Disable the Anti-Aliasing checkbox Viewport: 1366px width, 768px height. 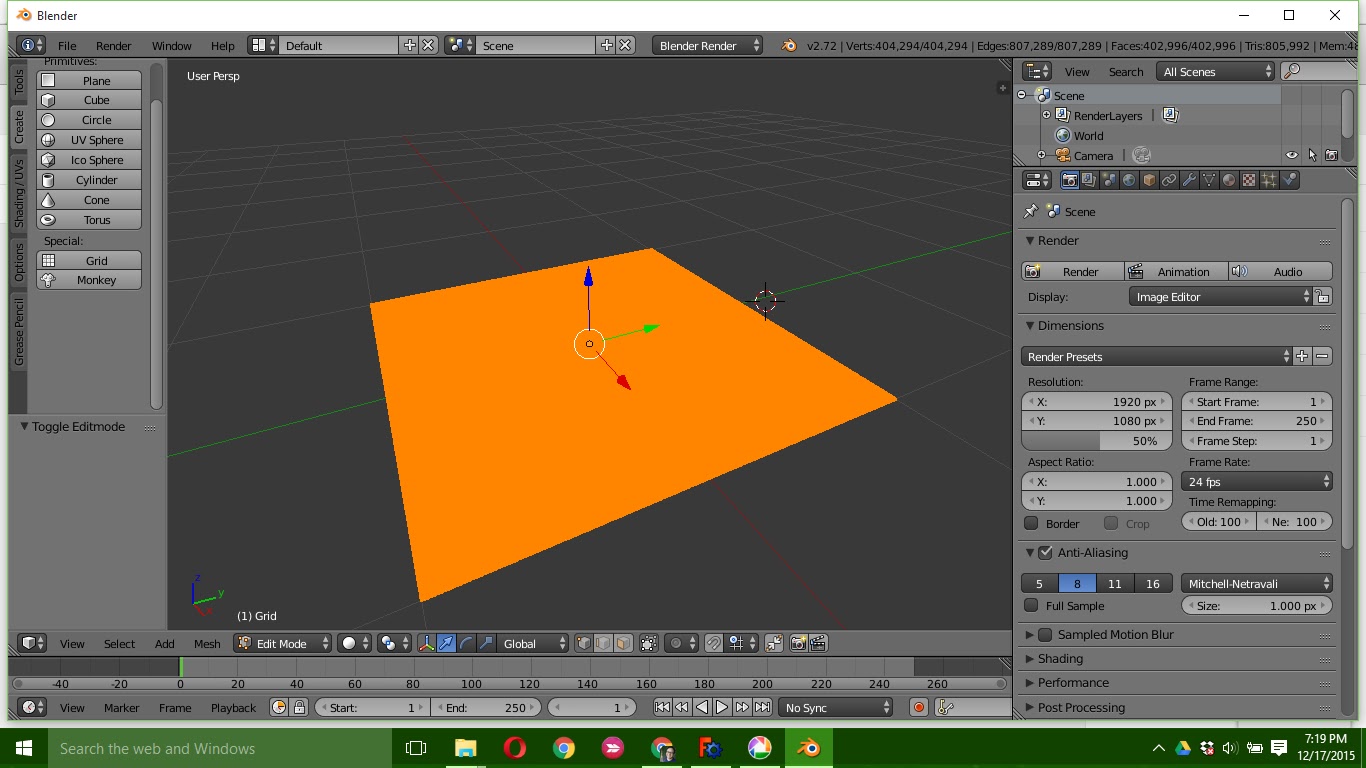pyautogui.click(x=1045, y=552)
